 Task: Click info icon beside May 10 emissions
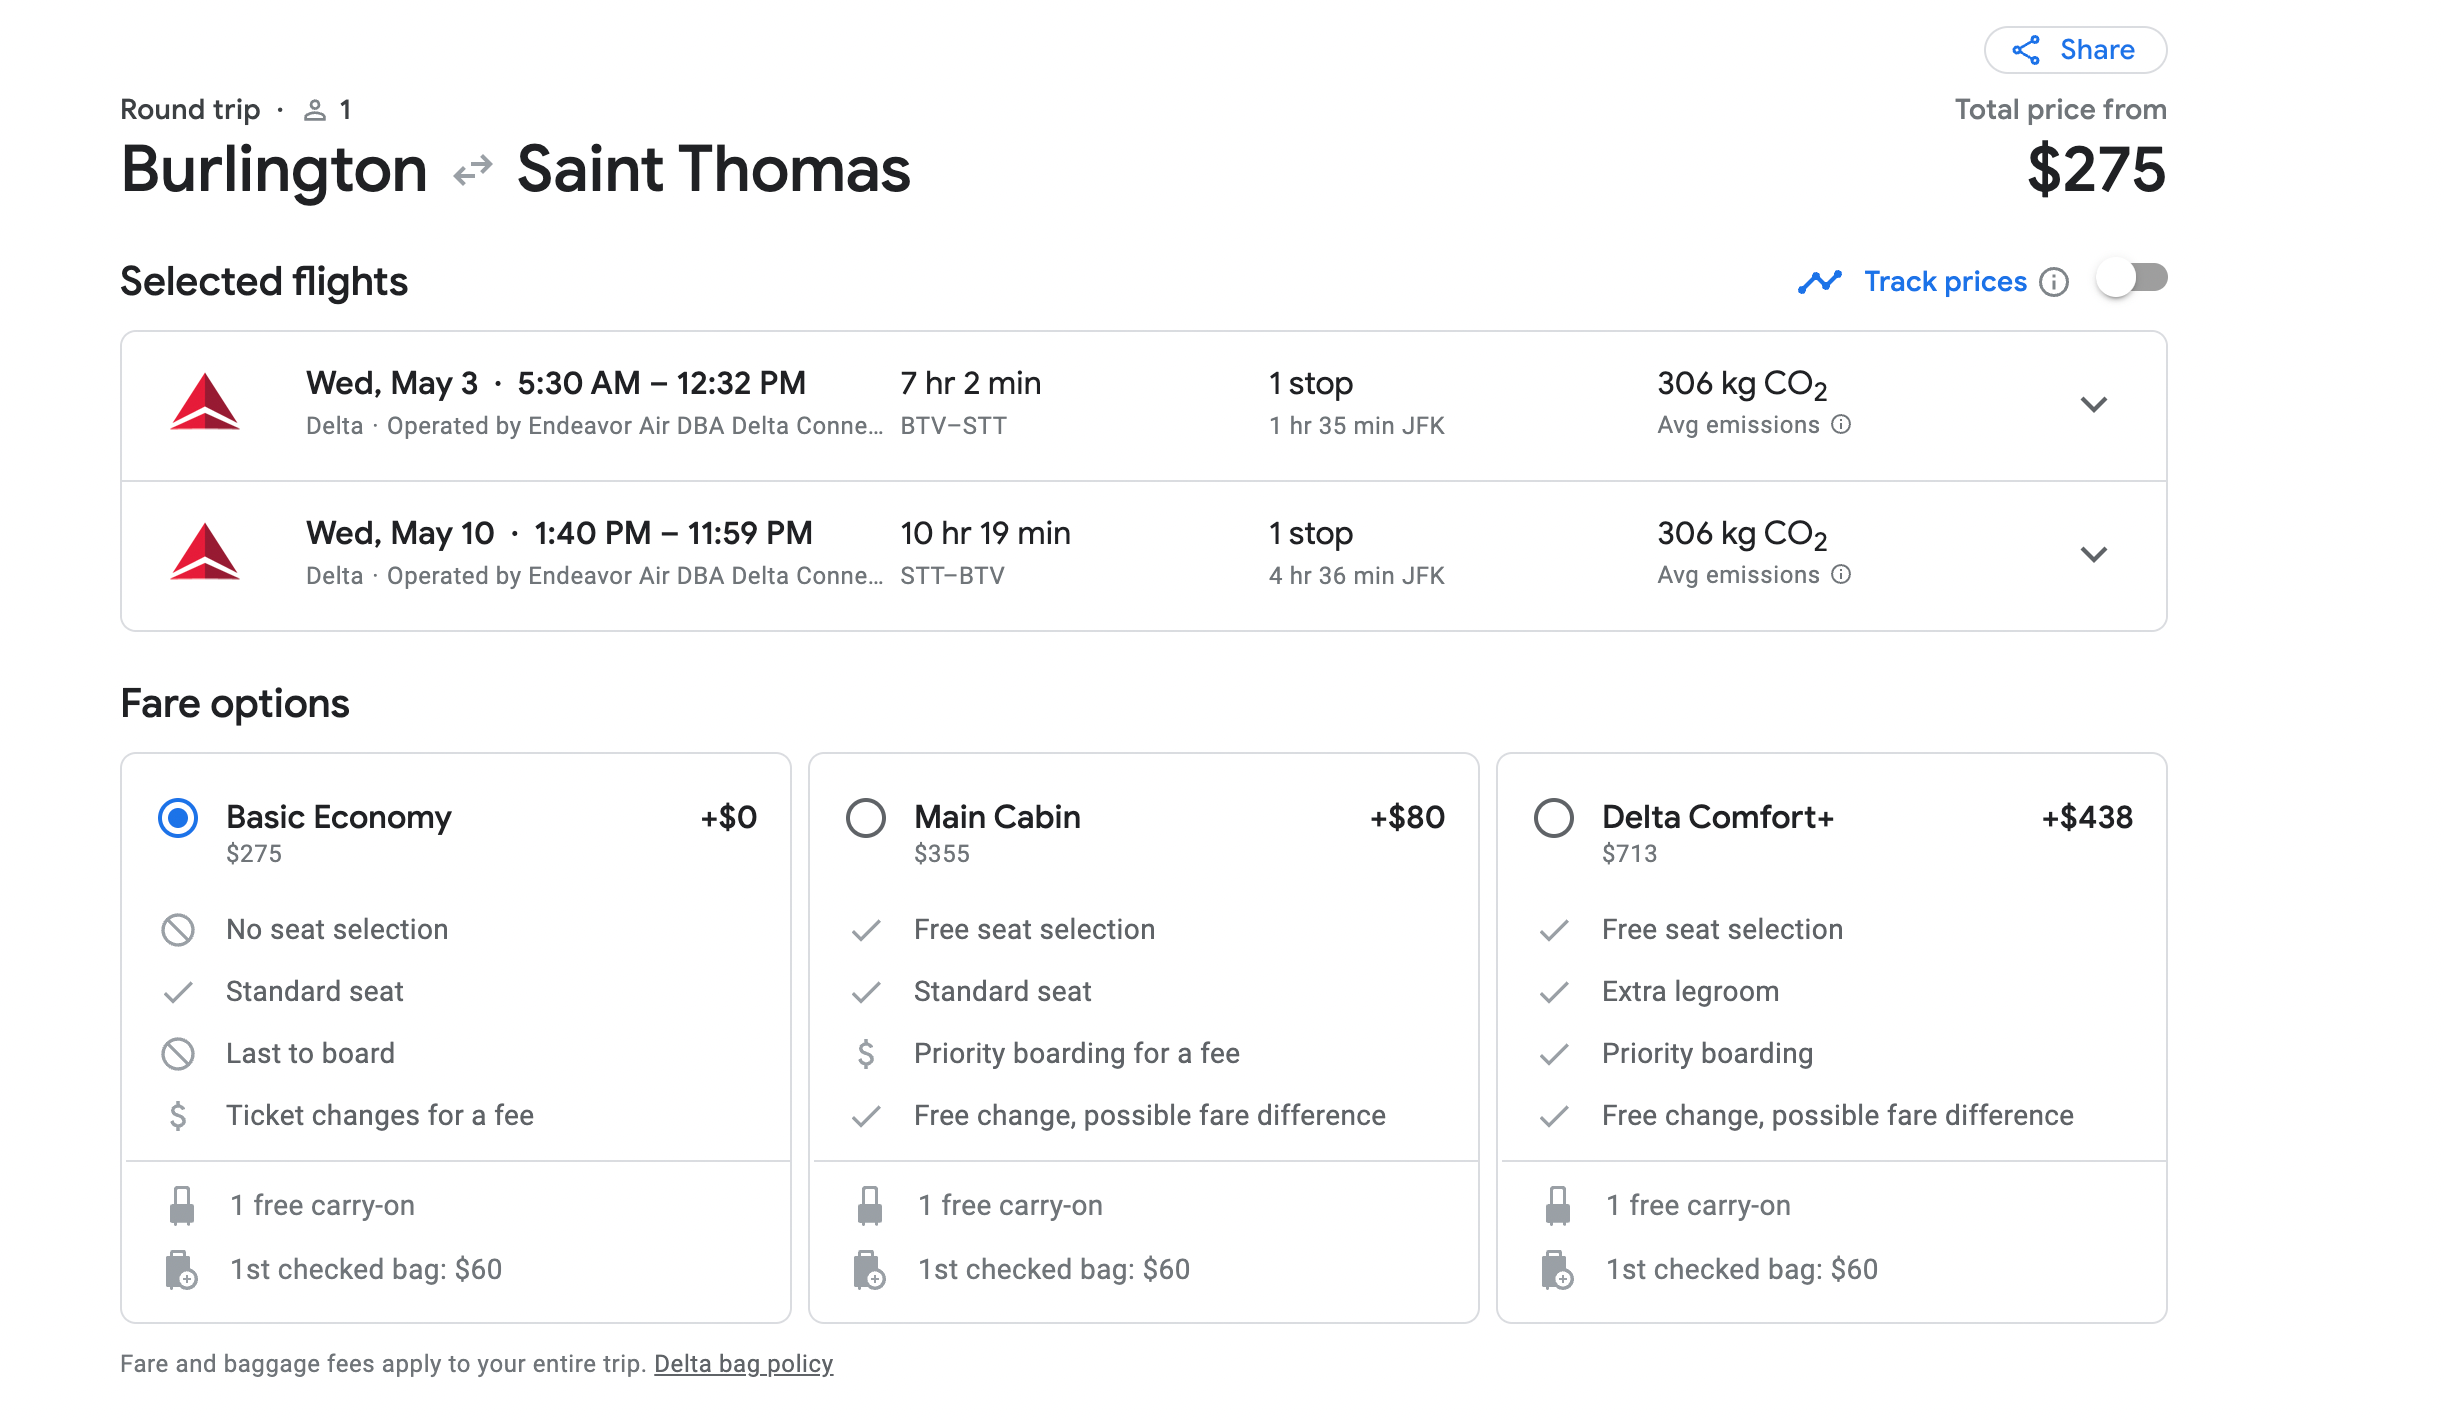1841,574
